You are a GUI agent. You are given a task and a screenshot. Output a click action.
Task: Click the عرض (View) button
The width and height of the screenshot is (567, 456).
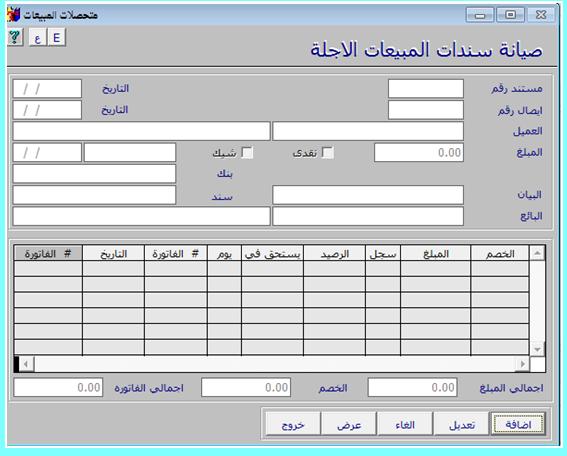349,424
